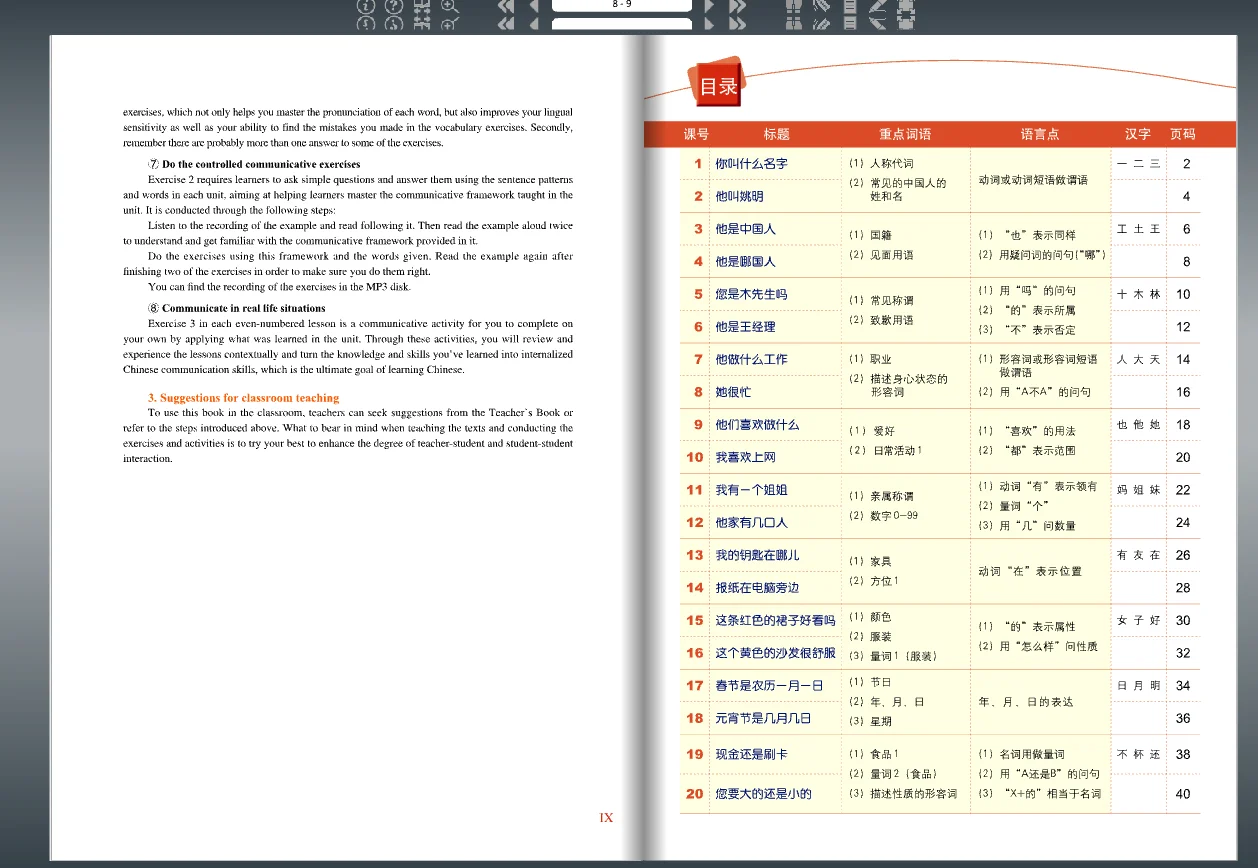
Task: Click the page number field showing 8 - 9
Action: [621, 5]
